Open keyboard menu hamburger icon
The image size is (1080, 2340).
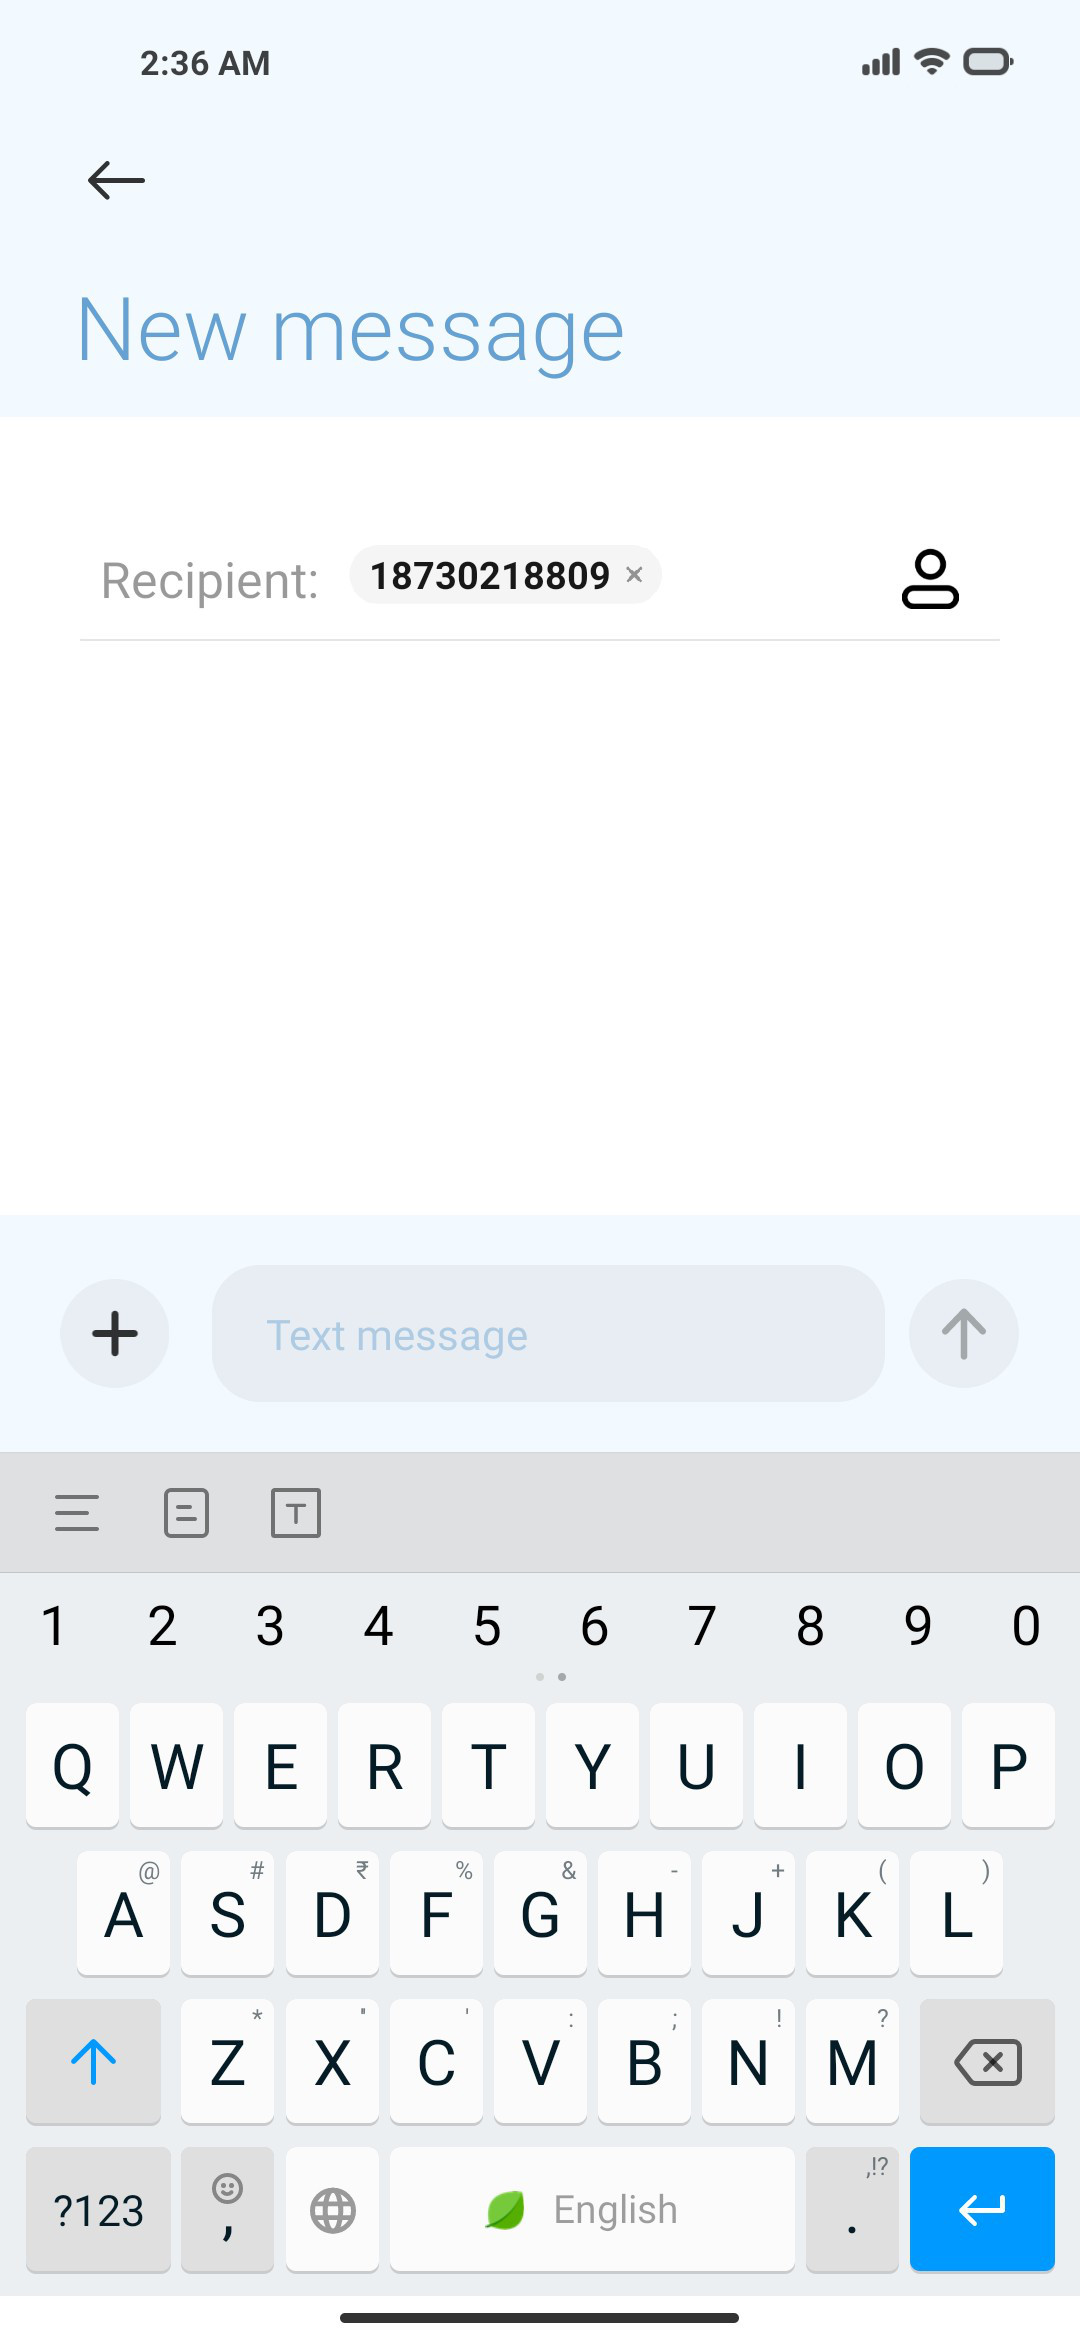(77, 1513)
